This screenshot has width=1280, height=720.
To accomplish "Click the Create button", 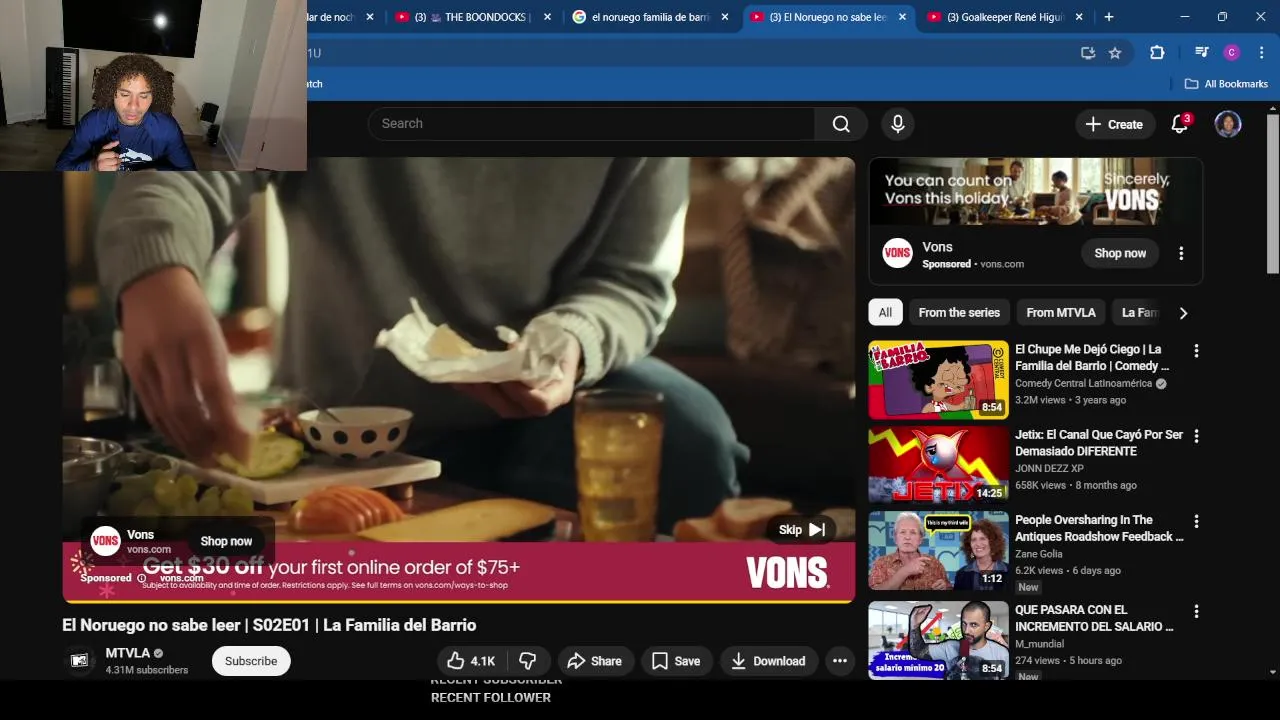I will pyautogui.click(x=1115, y=124).
